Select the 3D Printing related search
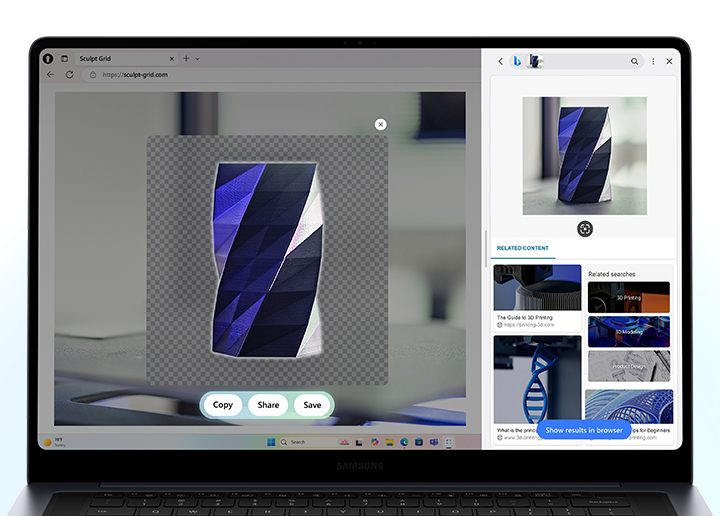The width and height of the screenshot is (720, 516). click(x=629, y=297)
